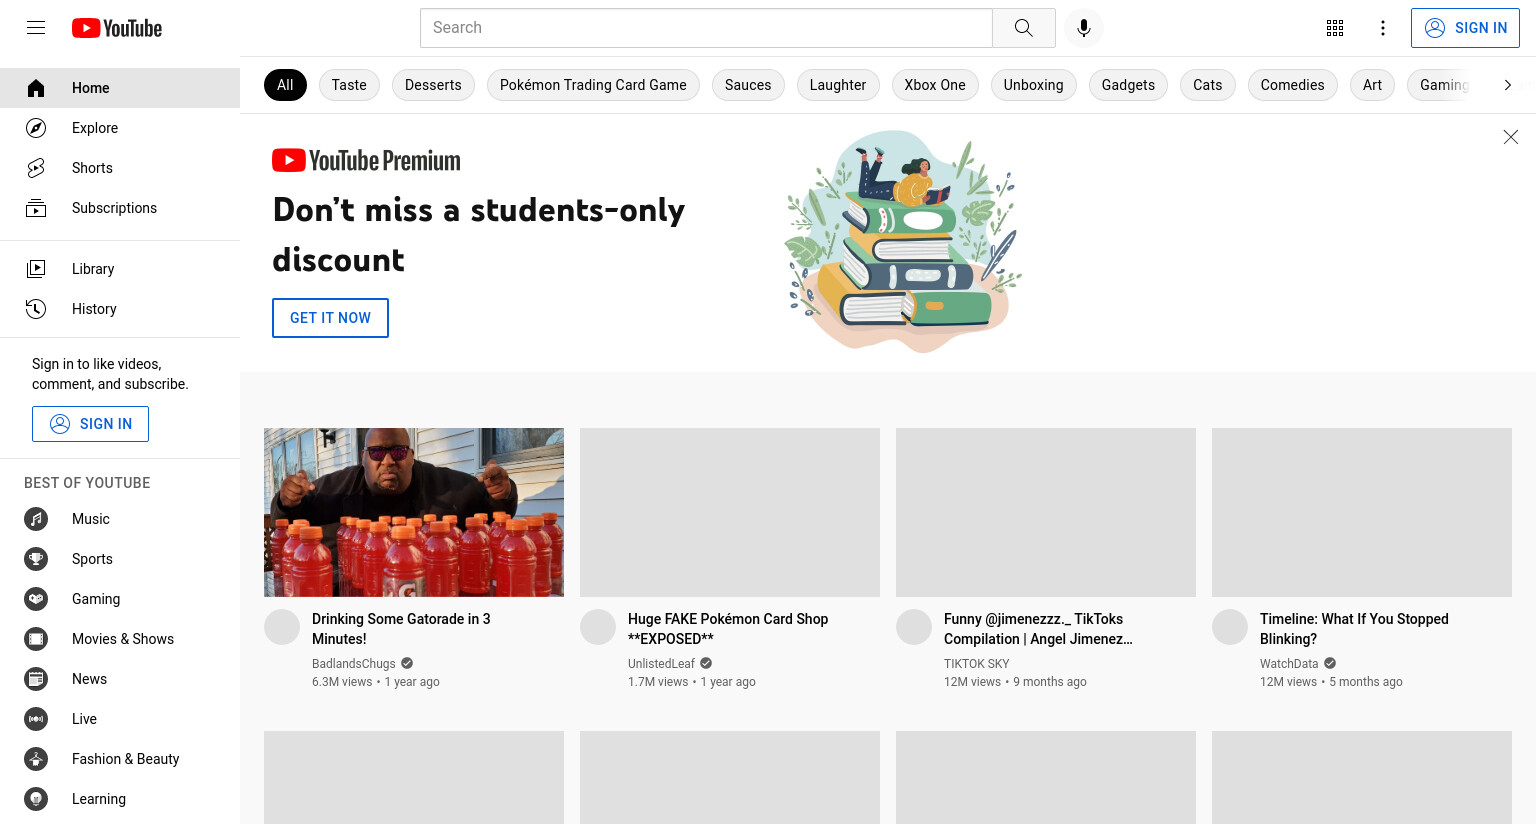This screenshot has height=824, width=1536.
Task: Click the Live broadcast icon
Action: pos(36,719)
